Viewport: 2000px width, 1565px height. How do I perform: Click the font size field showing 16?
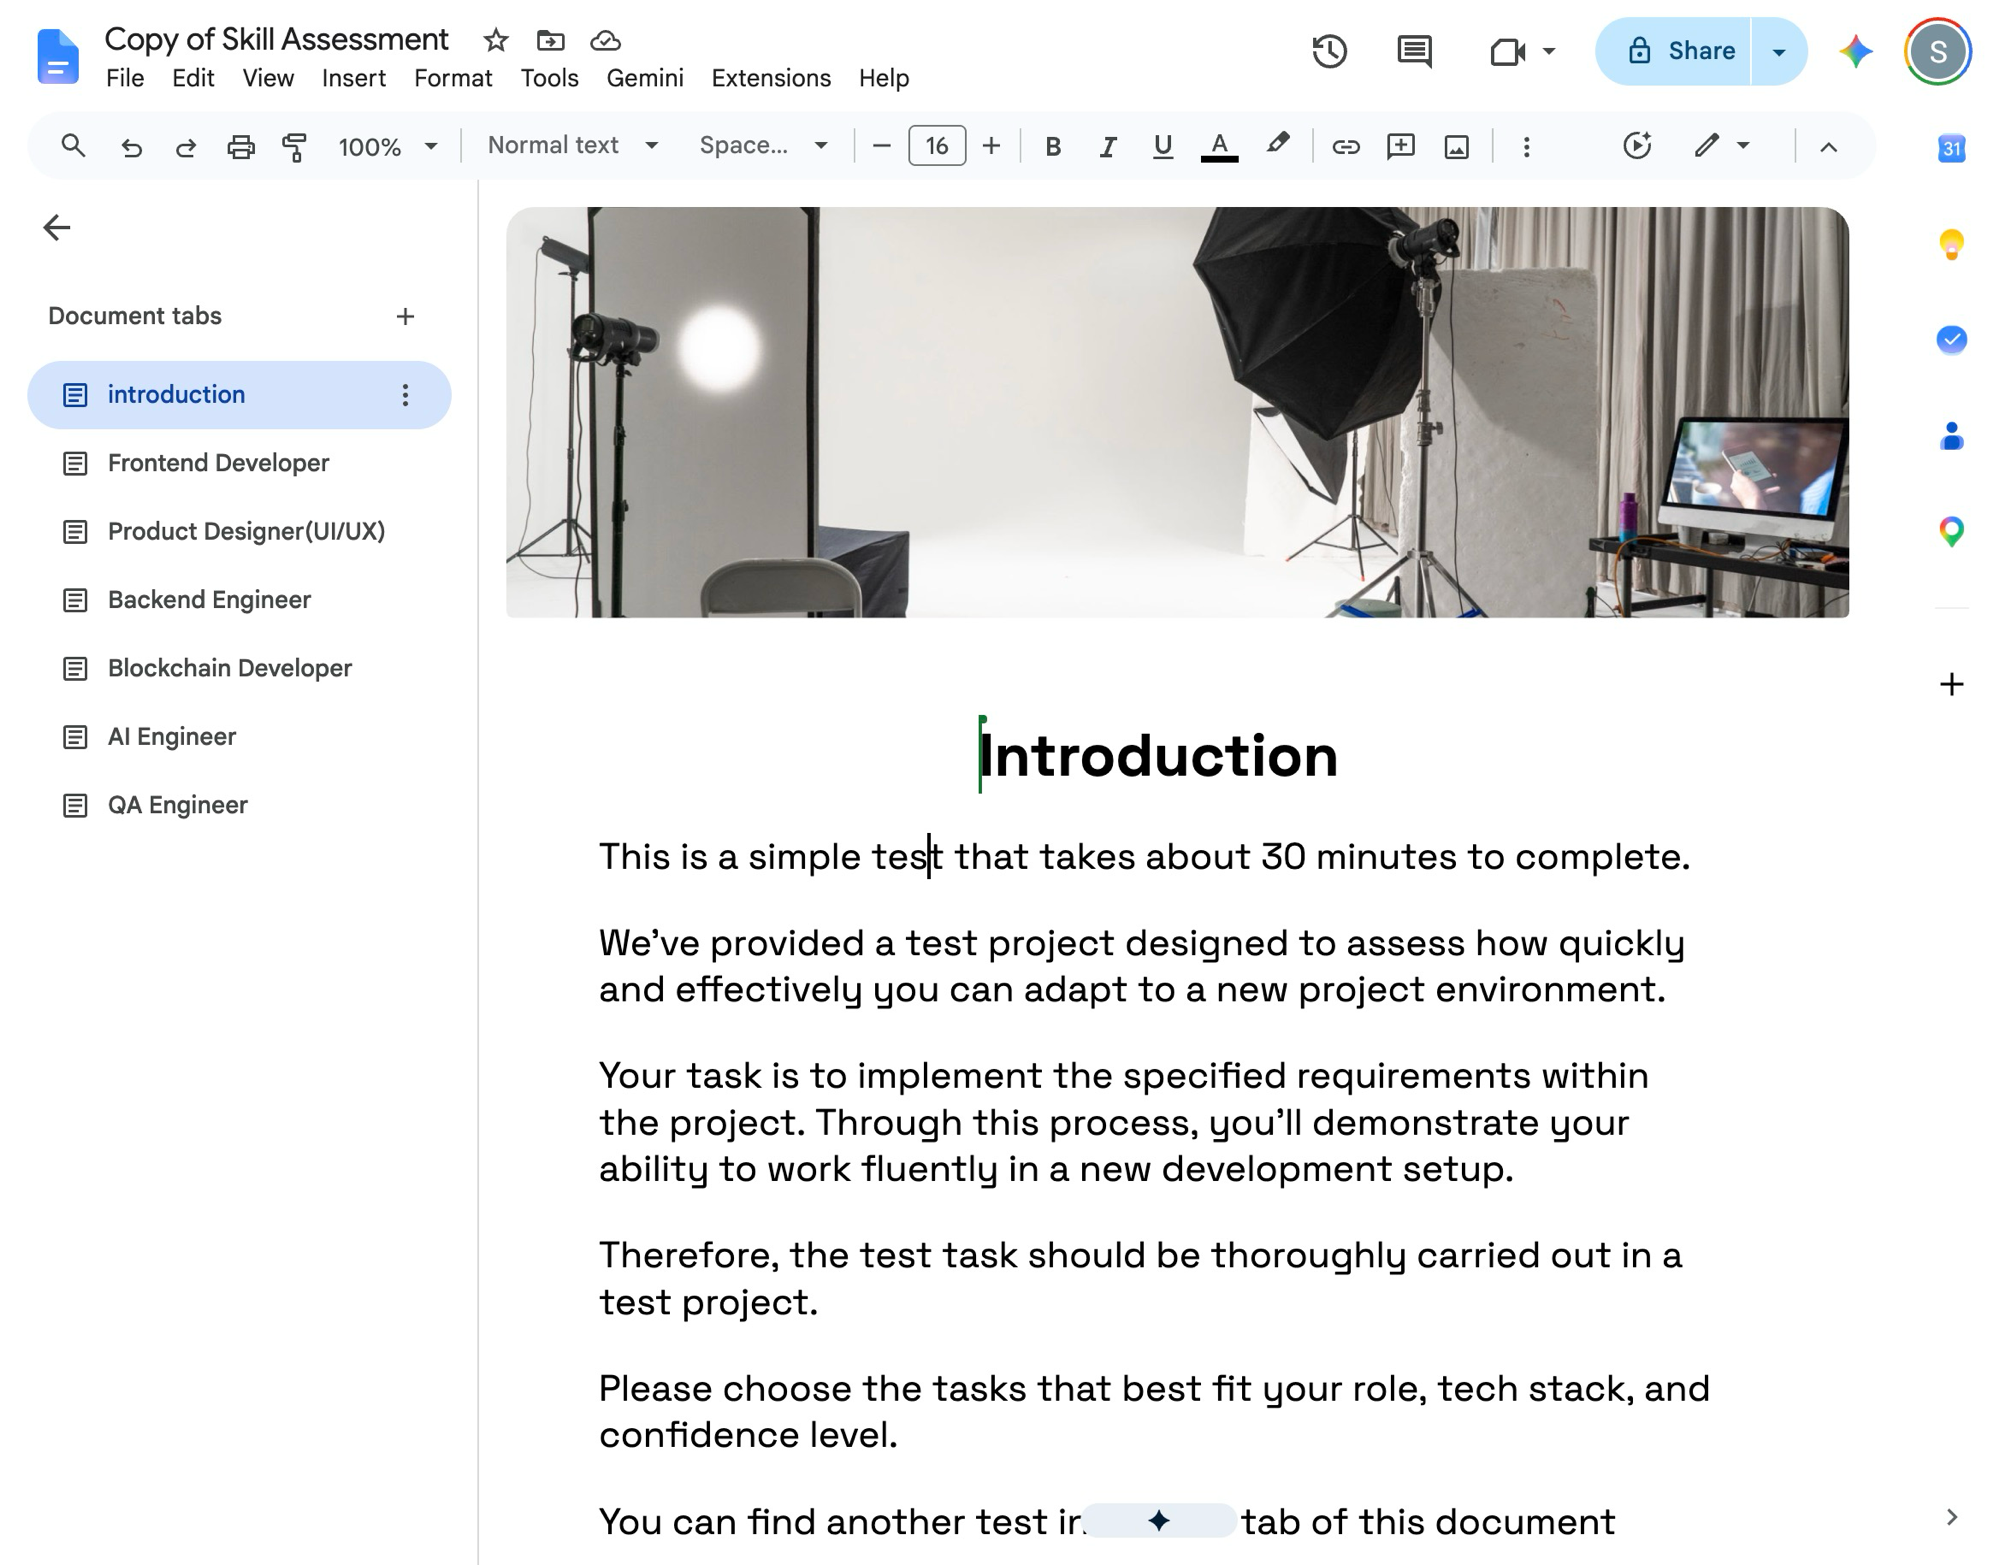click(x=937, y=146)
